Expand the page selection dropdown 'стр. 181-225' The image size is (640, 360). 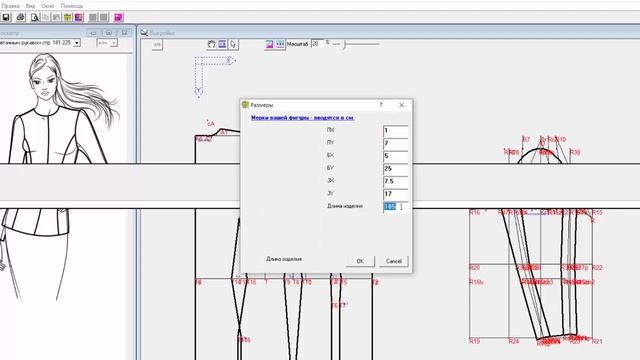click(x=77, y=43)
